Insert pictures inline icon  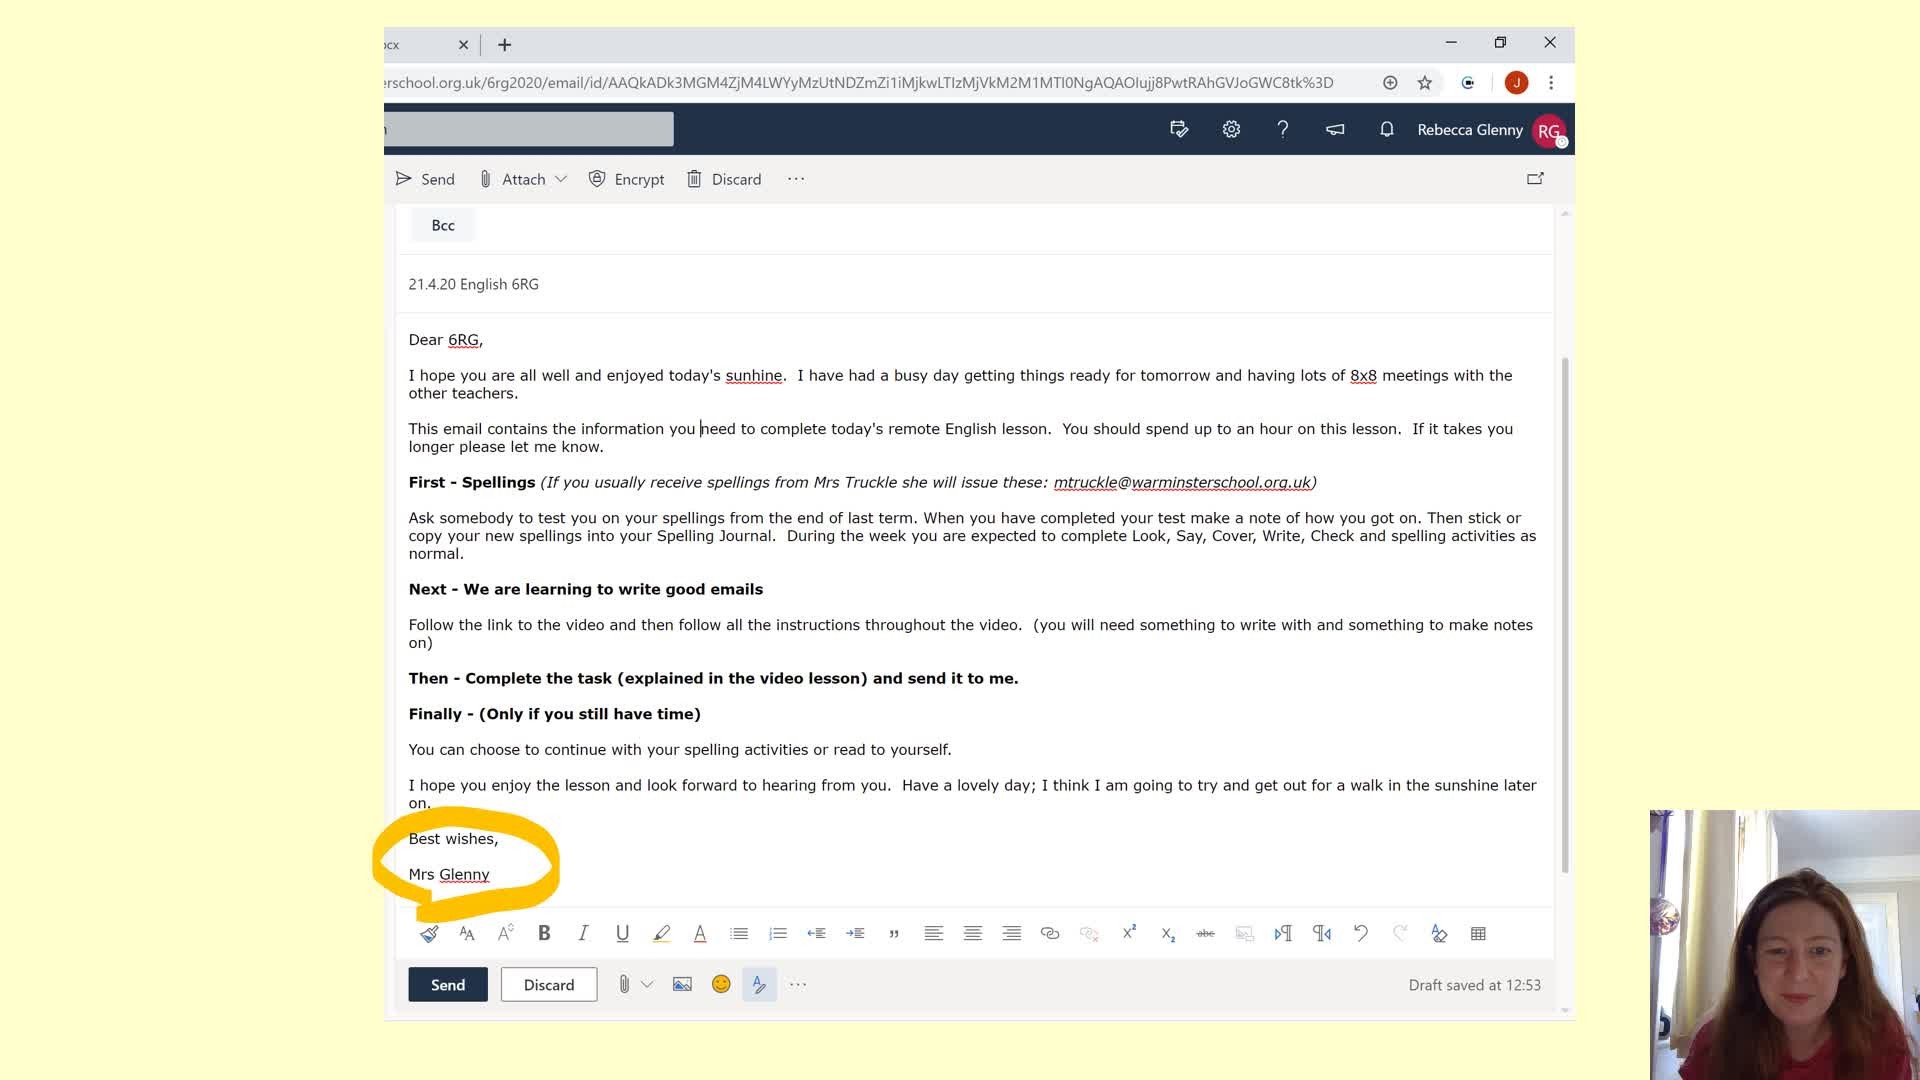[x=682, y=985]
